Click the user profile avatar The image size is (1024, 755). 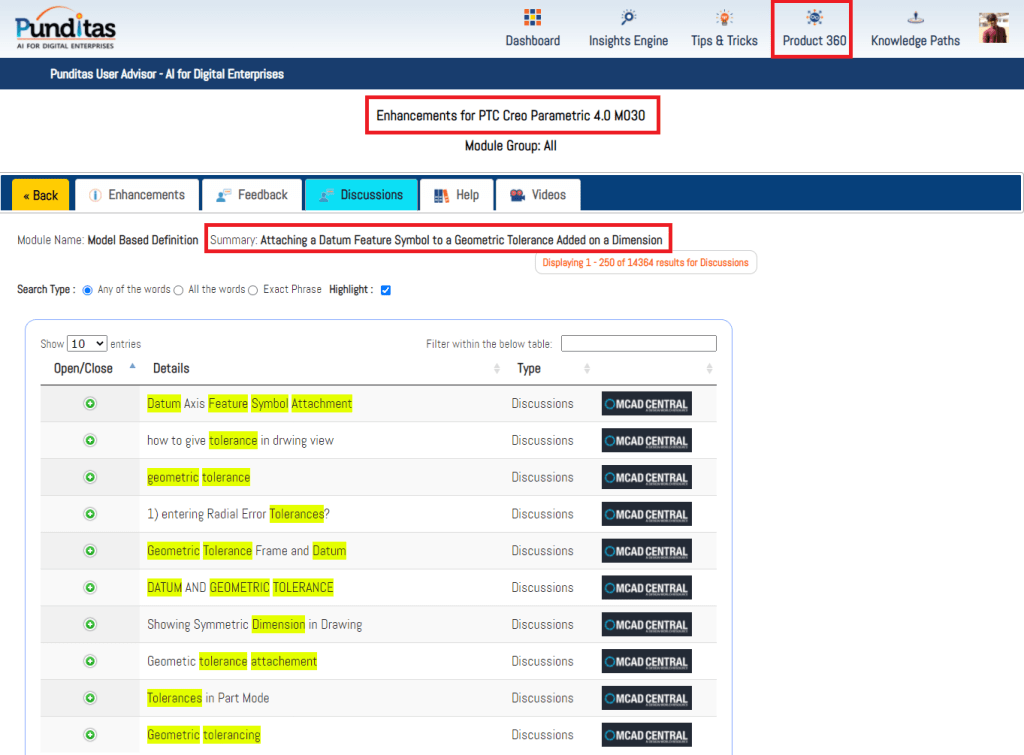click(x=993, y=28)
